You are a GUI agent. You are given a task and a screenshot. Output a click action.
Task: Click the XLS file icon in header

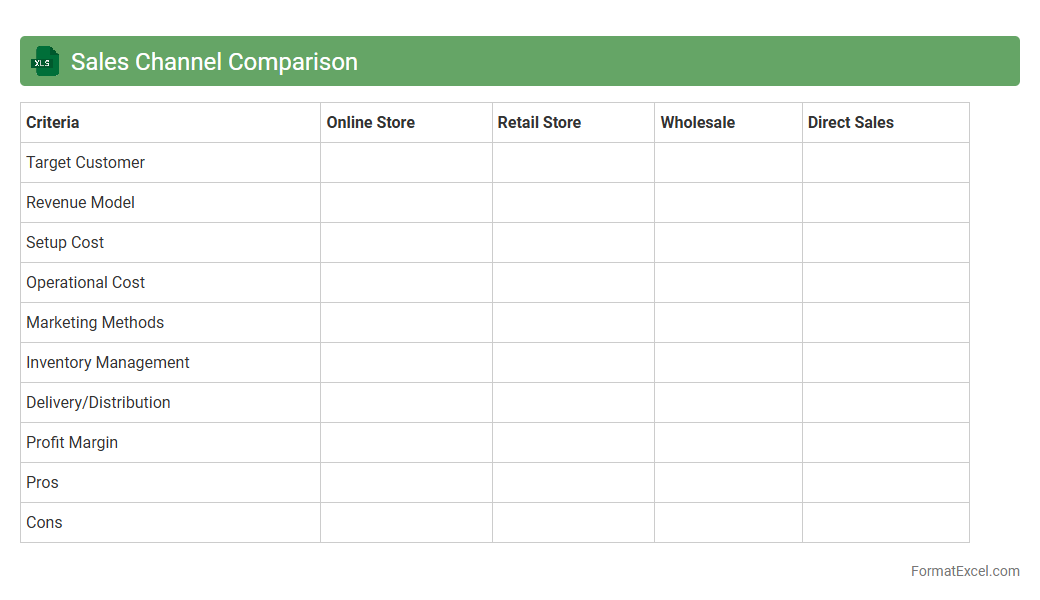[45, 62]
